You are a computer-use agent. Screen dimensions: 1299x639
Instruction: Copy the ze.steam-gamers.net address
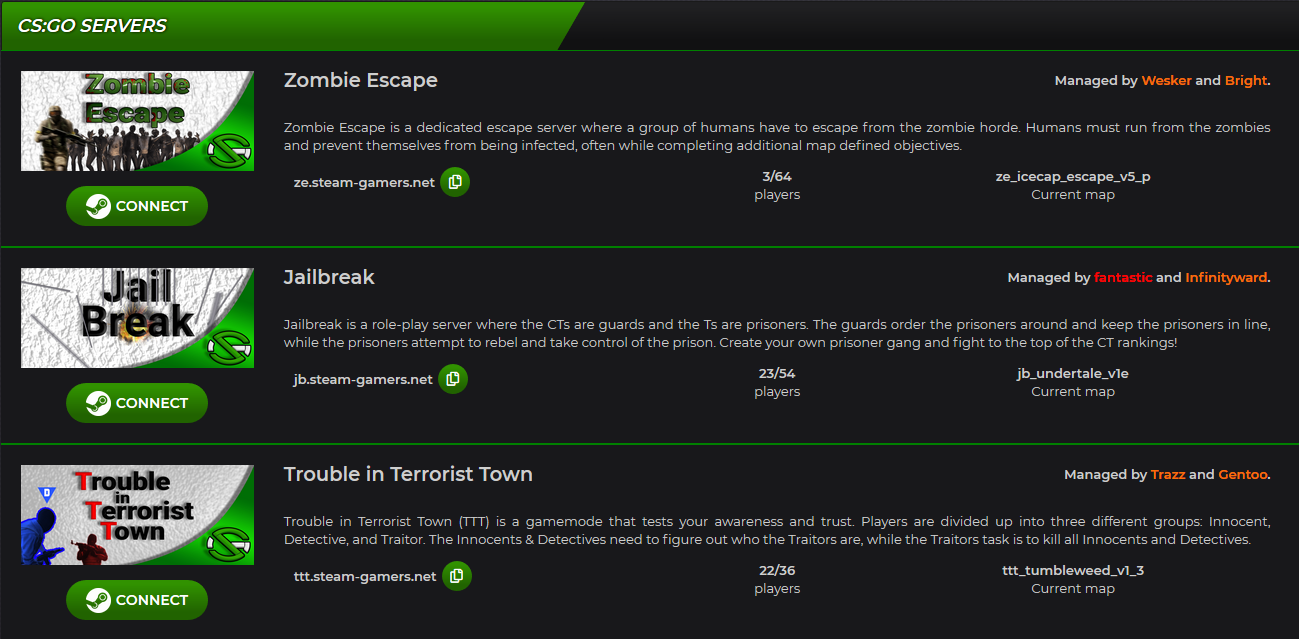point(455,182)
